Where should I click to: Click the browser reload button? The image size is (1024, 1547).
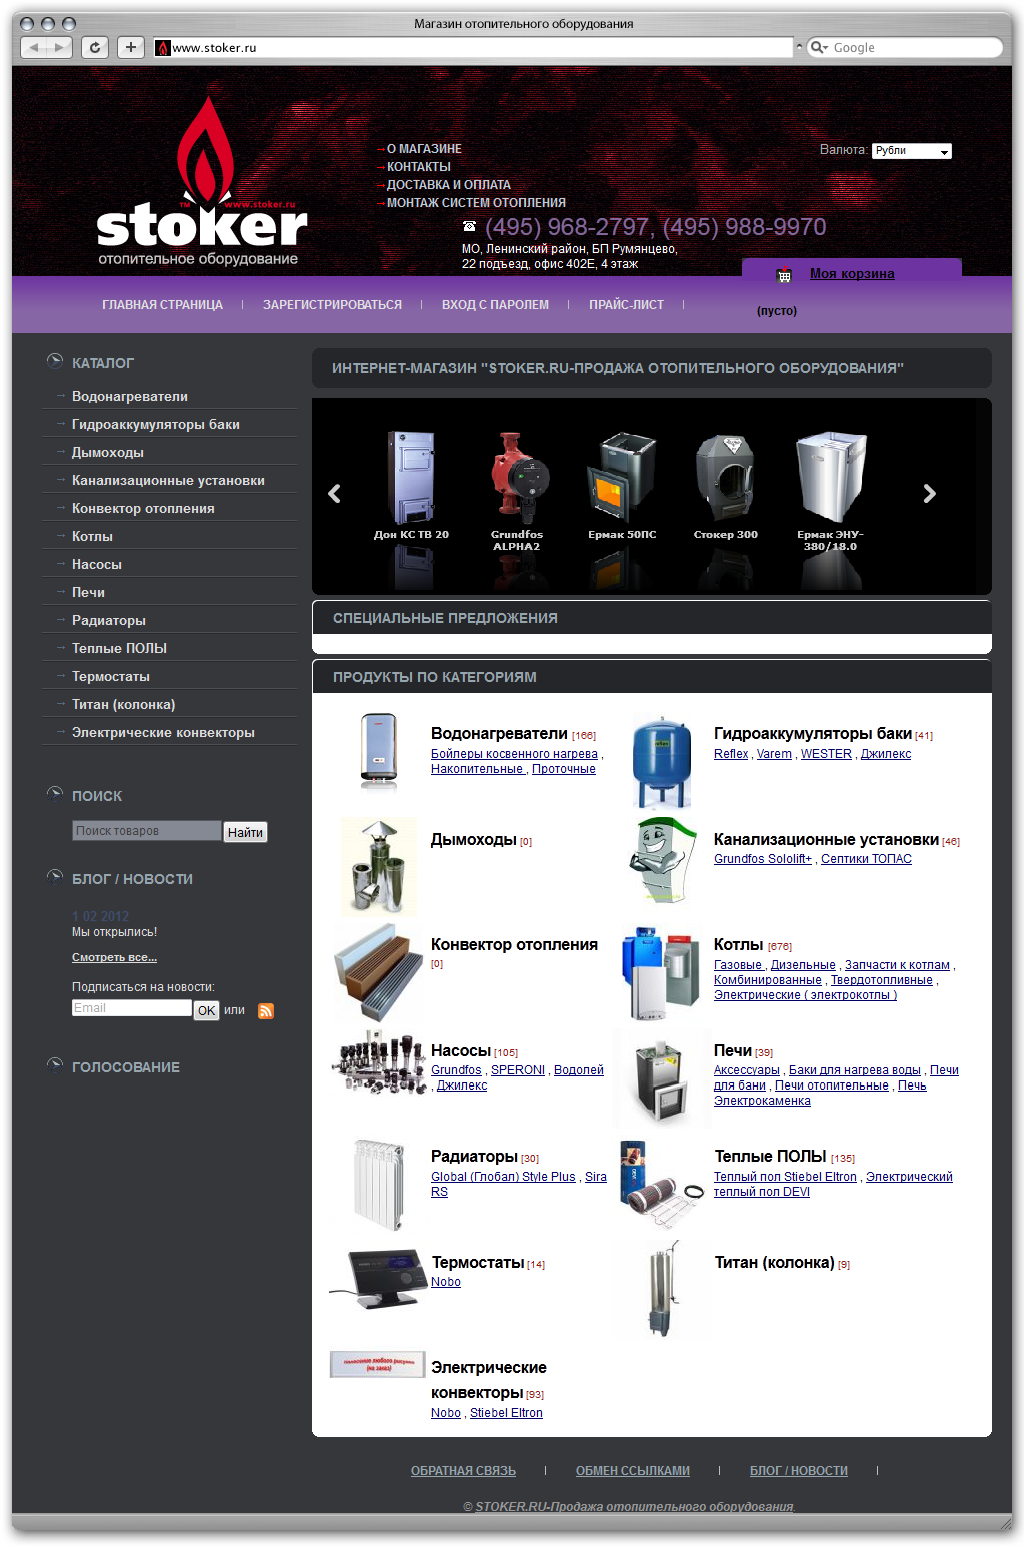(x=94, y=47)
